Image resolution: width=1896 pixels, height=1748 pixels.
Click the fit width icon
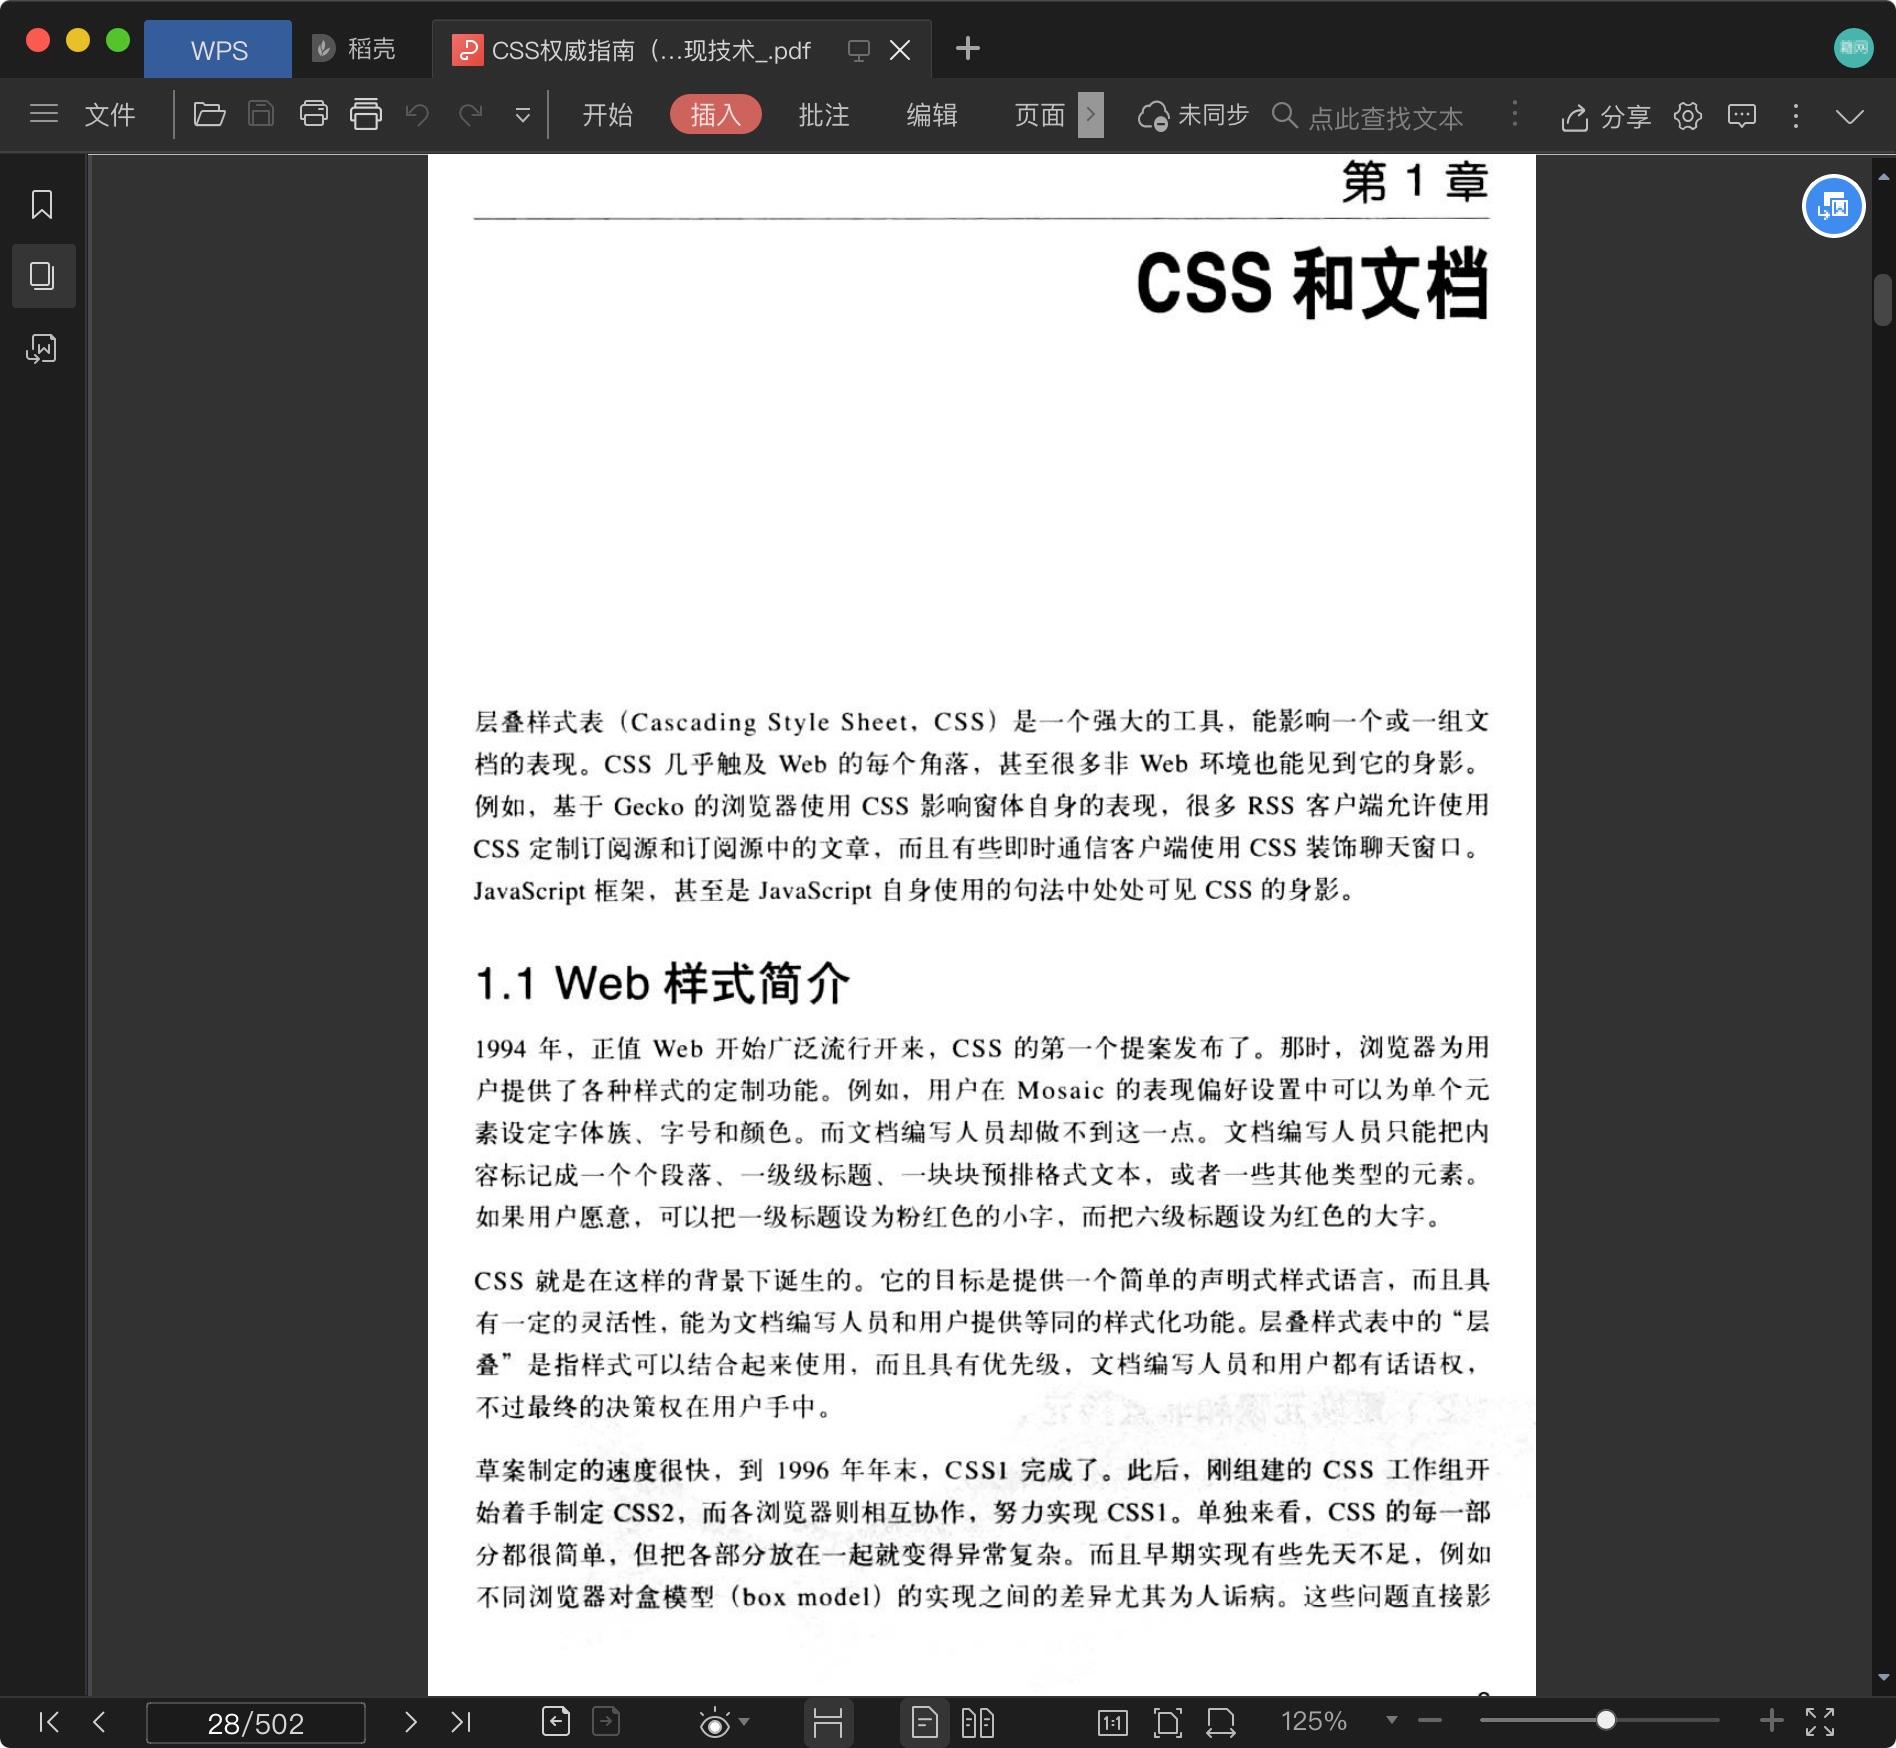(1221, 1722)
